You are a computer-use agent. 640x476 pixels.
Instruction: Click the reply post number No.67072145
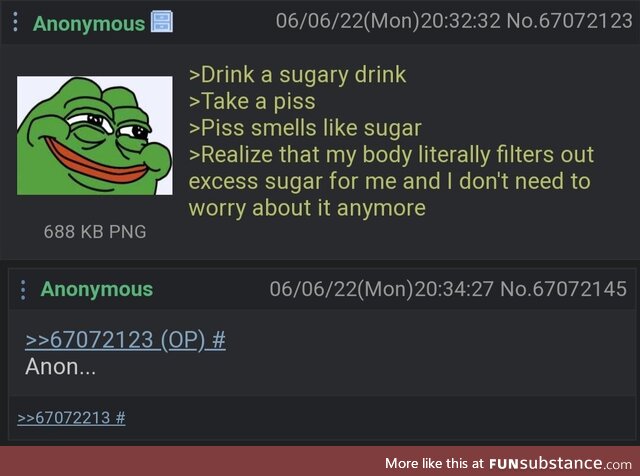click(x=563, y=289)
